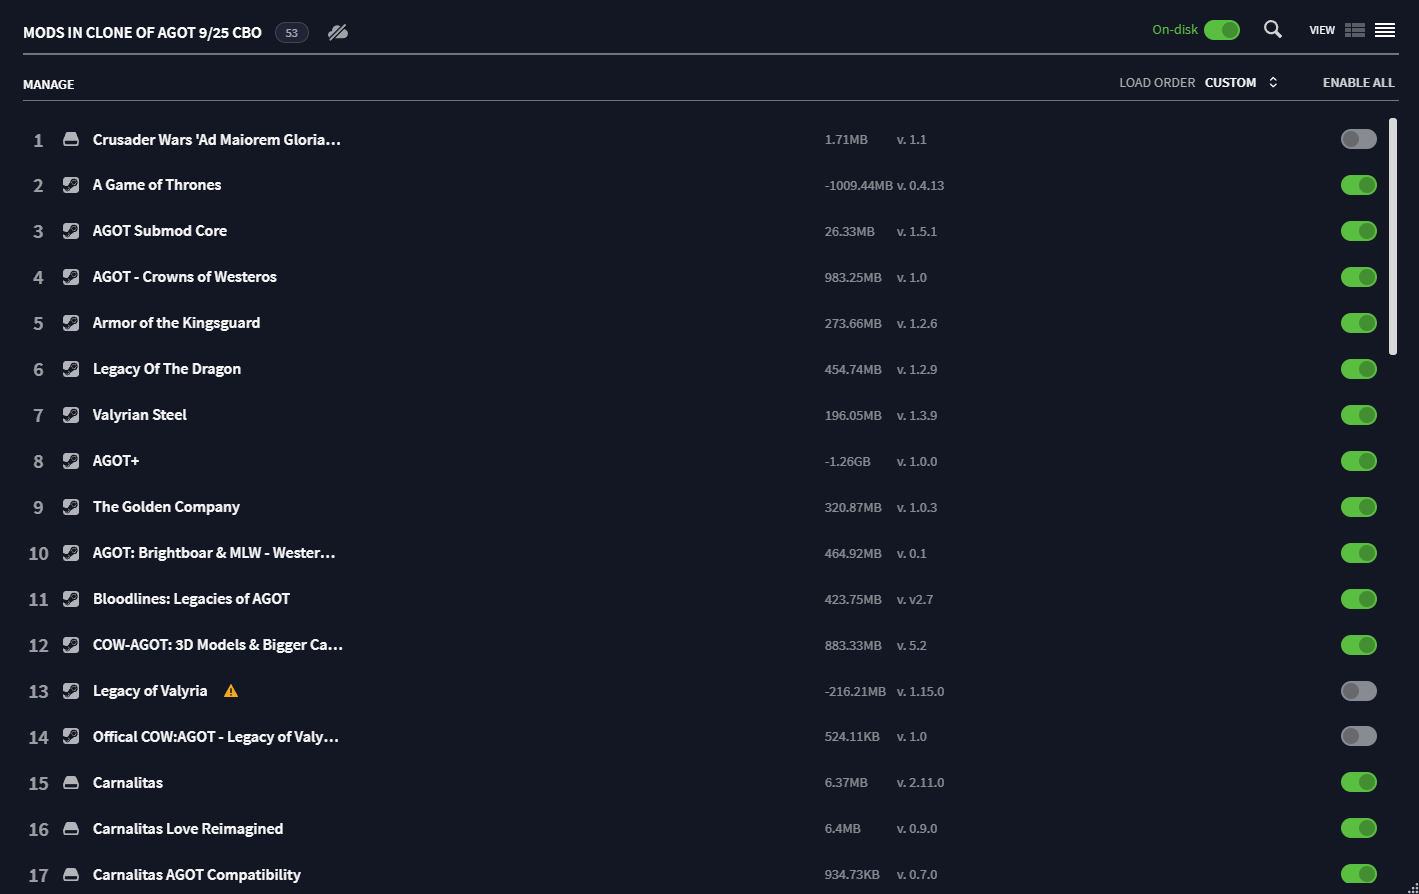This screenshot has width=1419, height=894.
Task: Turn off Carnalitas Love Reimagined
Action: click(x=1359, y=829)
